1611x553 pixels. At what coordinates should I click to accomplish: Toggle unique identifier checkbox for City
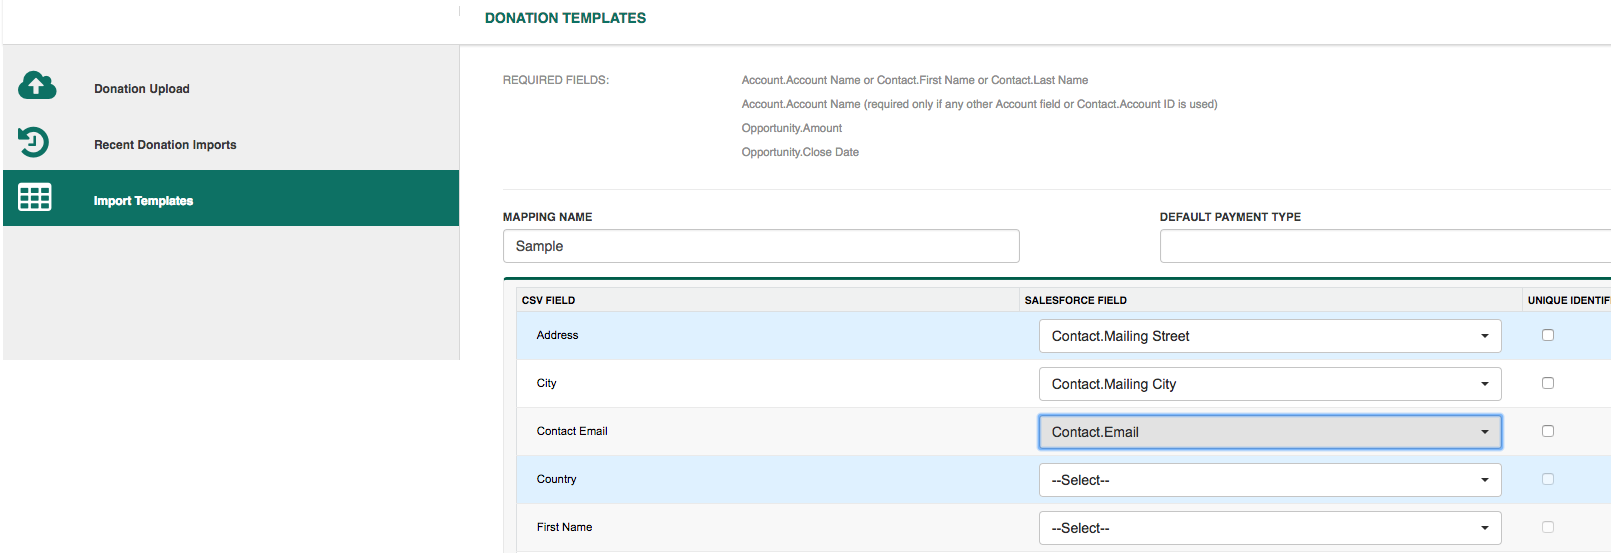1547,383
